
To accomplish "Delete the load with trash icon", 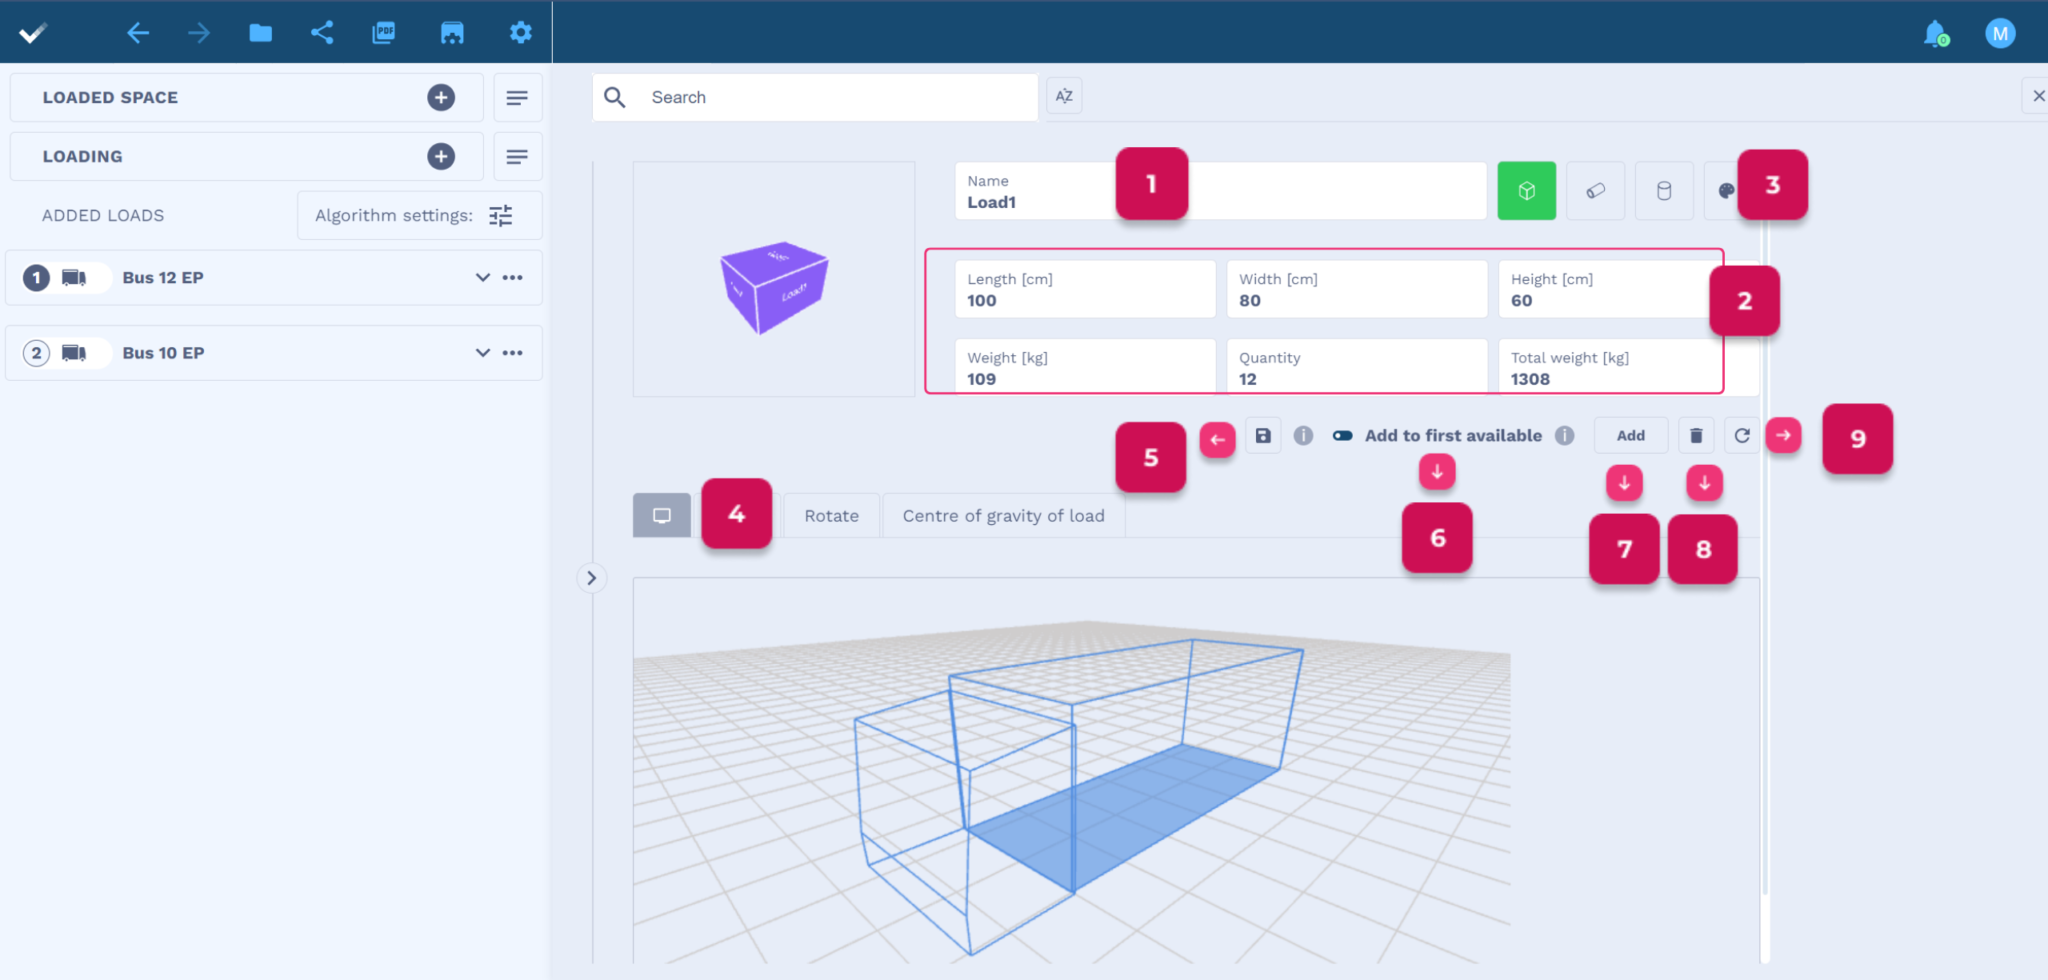I will pyautogui.click(x=1696, y=436).
